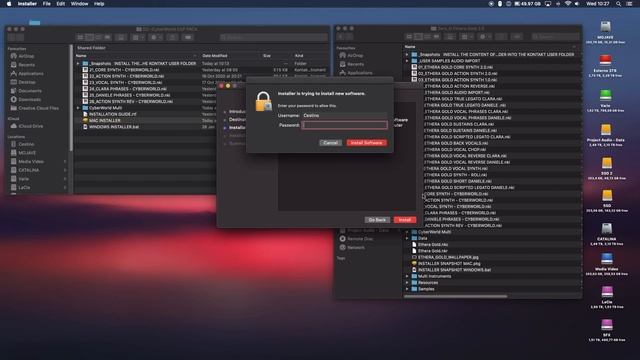Select INSTALLER SNAPSHOT WINDOWS.bat file
This screenshot has width=640, height=360.
pyautogui.click(x=454, y=270)
